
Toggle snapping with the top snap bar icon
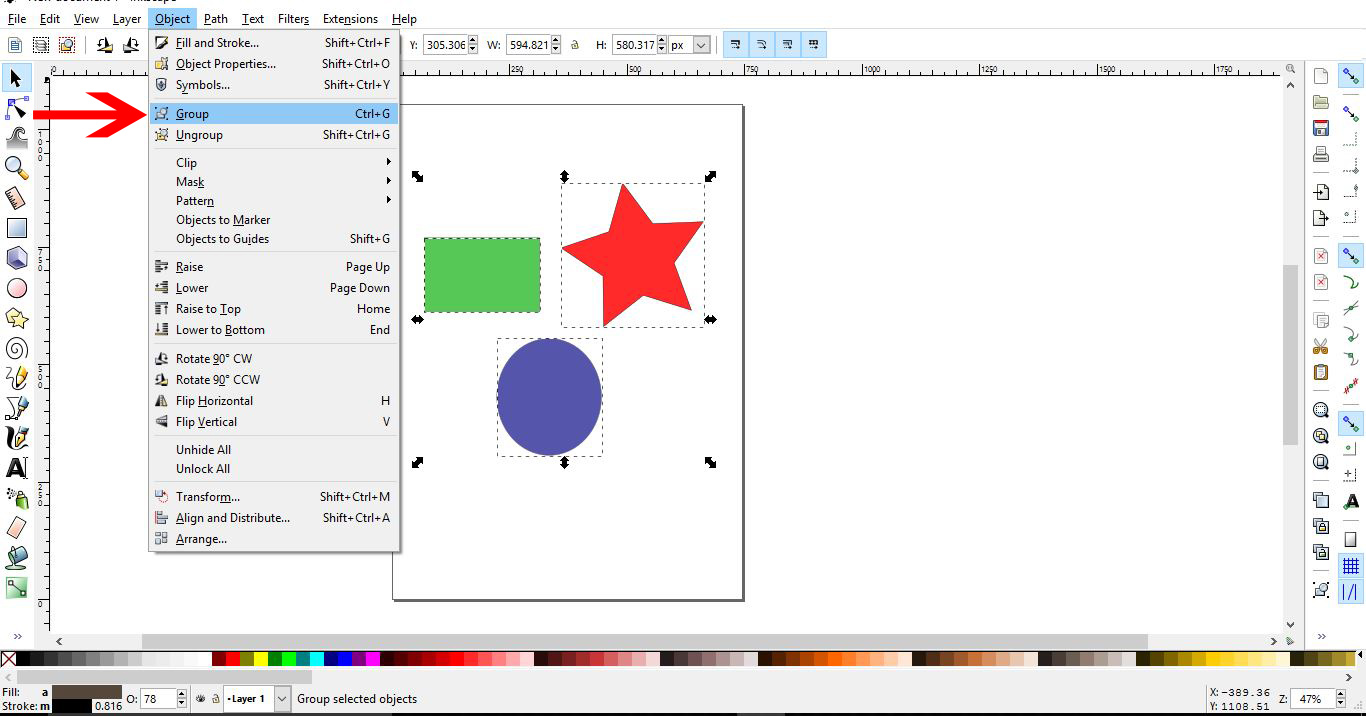tap(1350, 75)
